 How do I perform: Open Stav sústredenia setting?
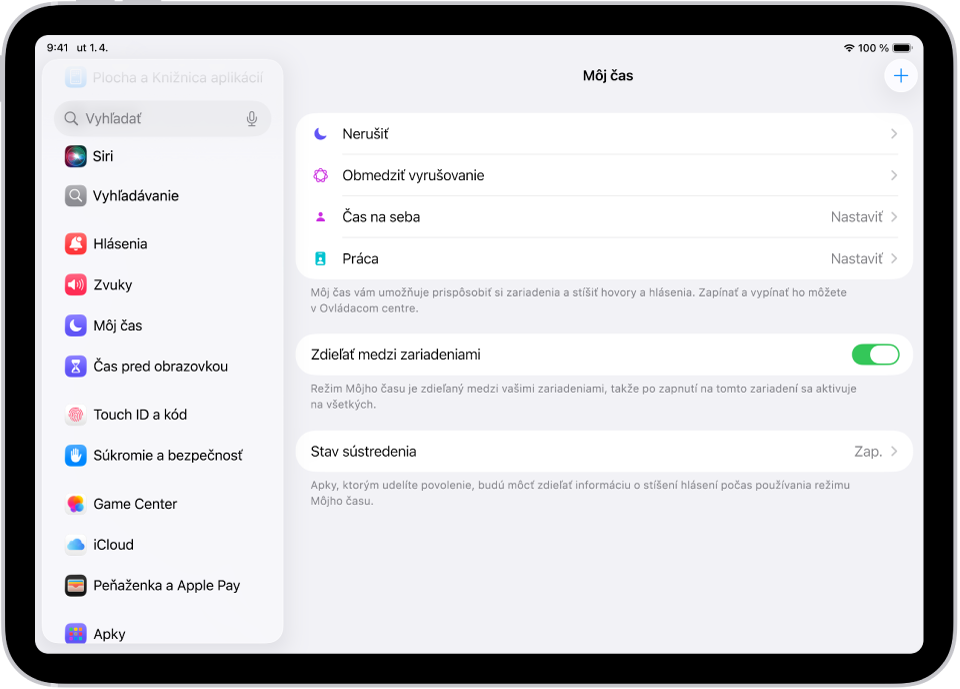pyautogui.click(x=604, y=451)
